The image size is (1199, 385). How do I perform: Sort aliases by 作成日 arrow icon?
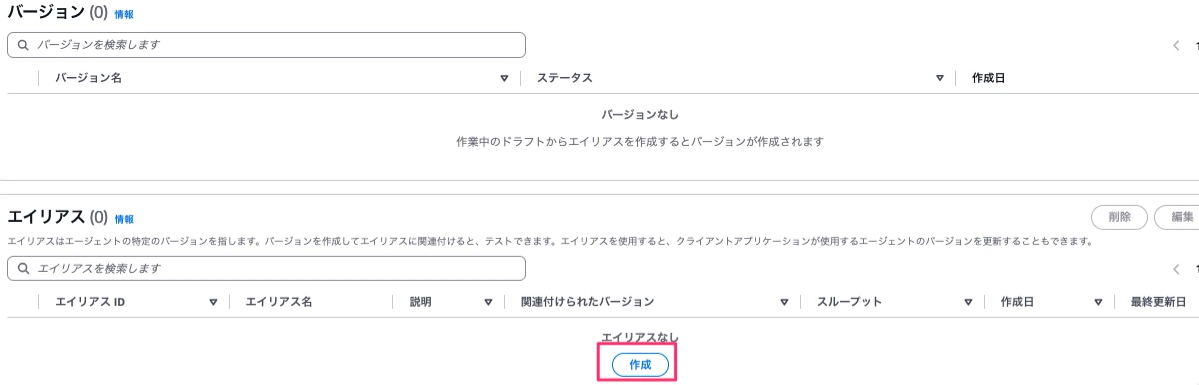pyautogui.click(x=1098, y=302)
